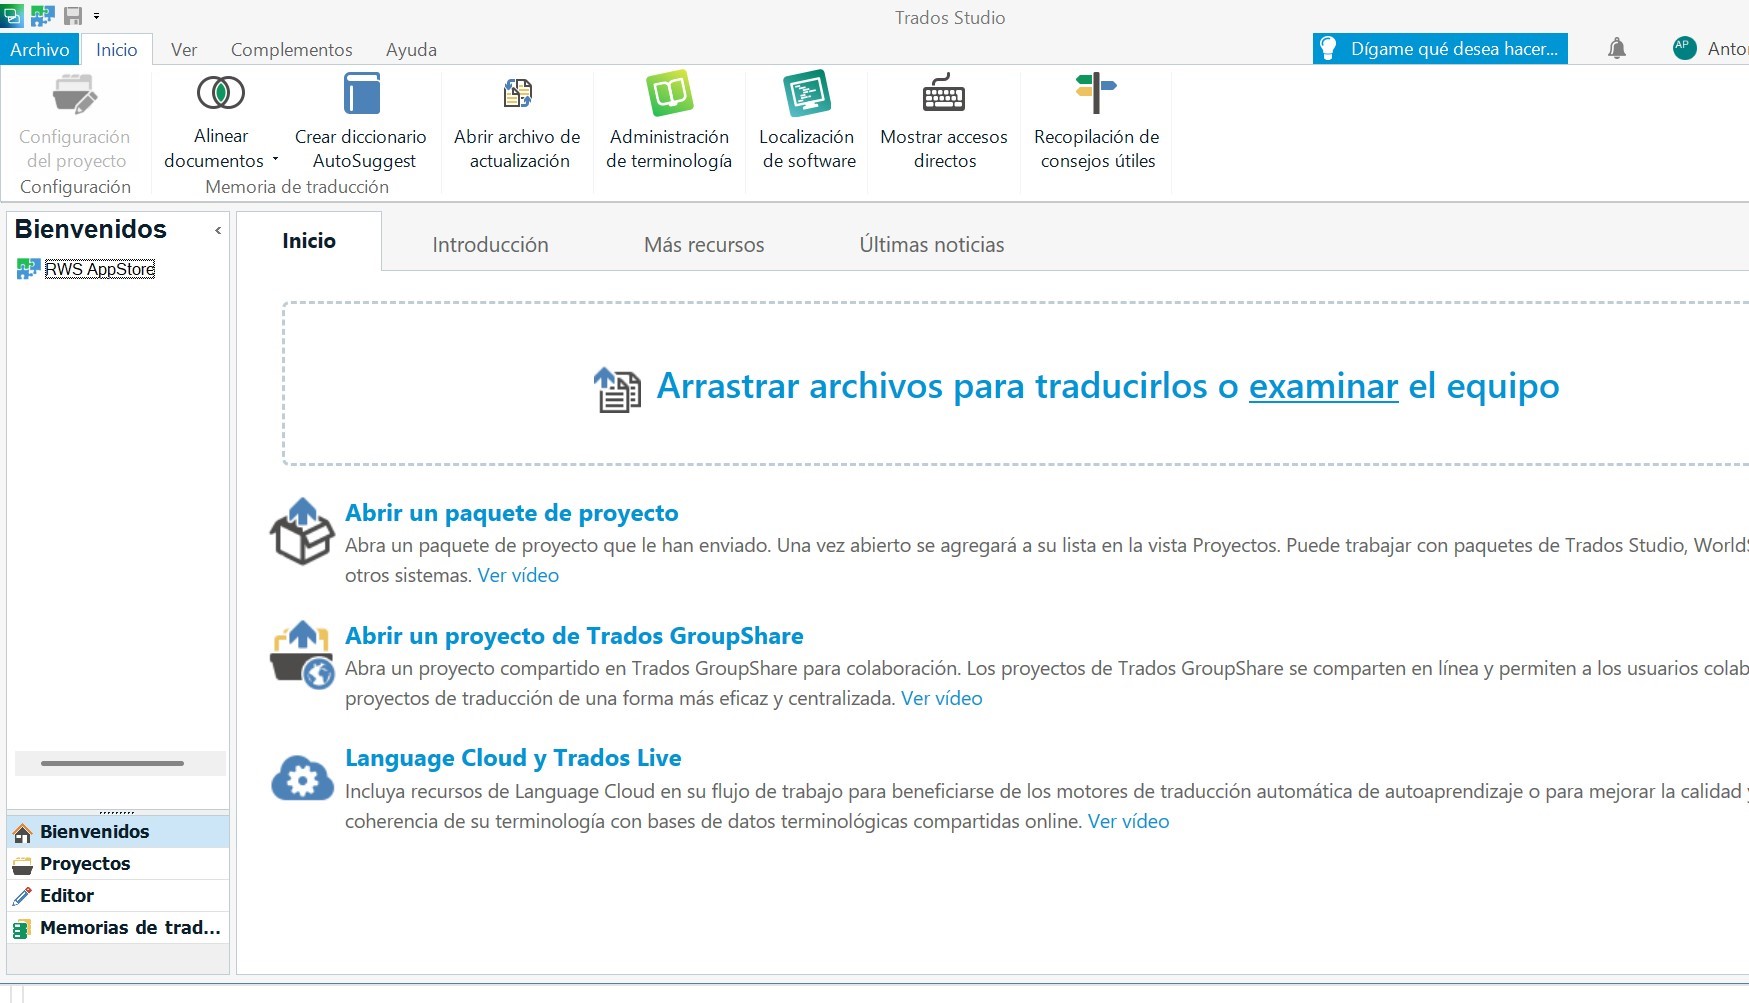This screenshot has width=1749, height=1003.
Task: Switch to the Complementos ribbon tab
Action: tap(291, 49)
